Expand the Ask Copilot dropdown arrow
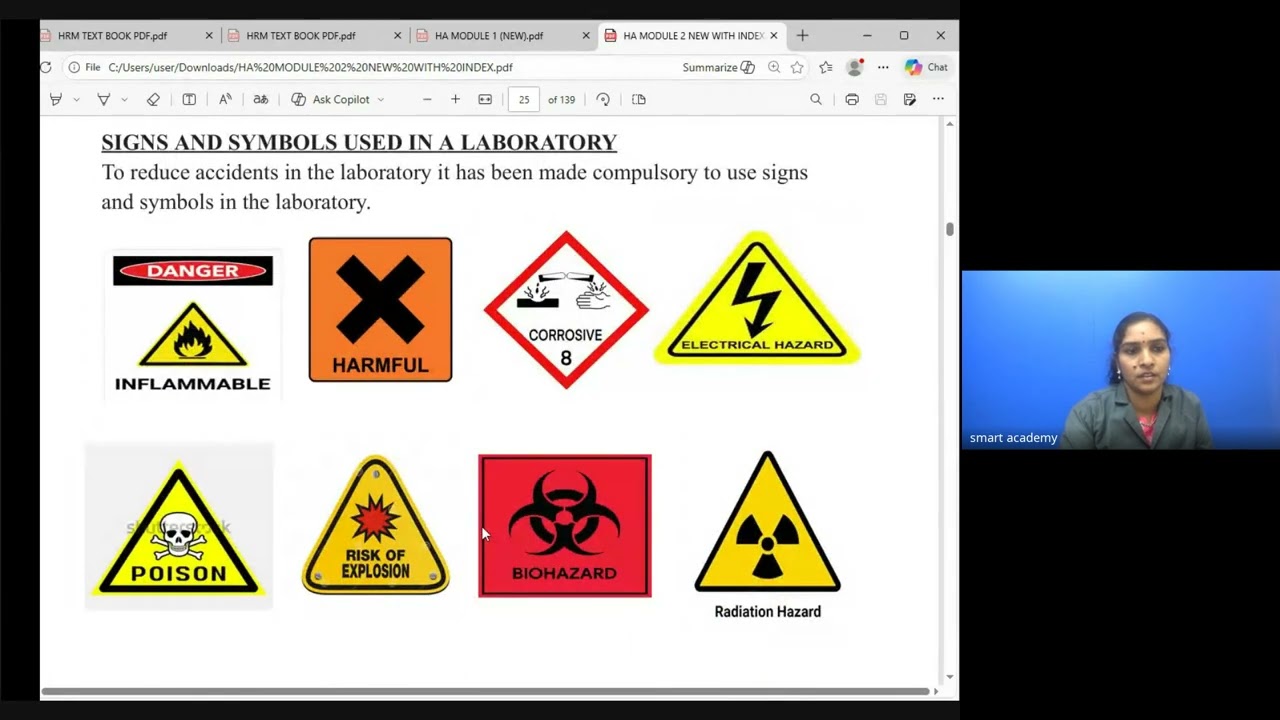The height and width of the screenshot is (720, 1280). click(381, 99)
